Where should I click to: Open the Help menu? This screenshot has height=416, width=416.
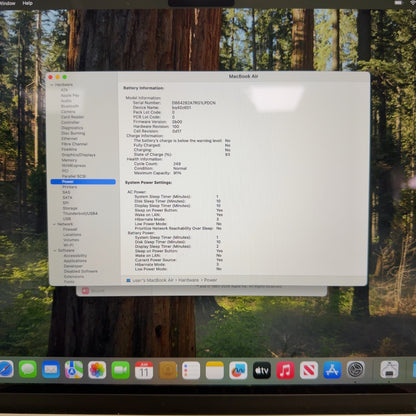tap(27, 3)
